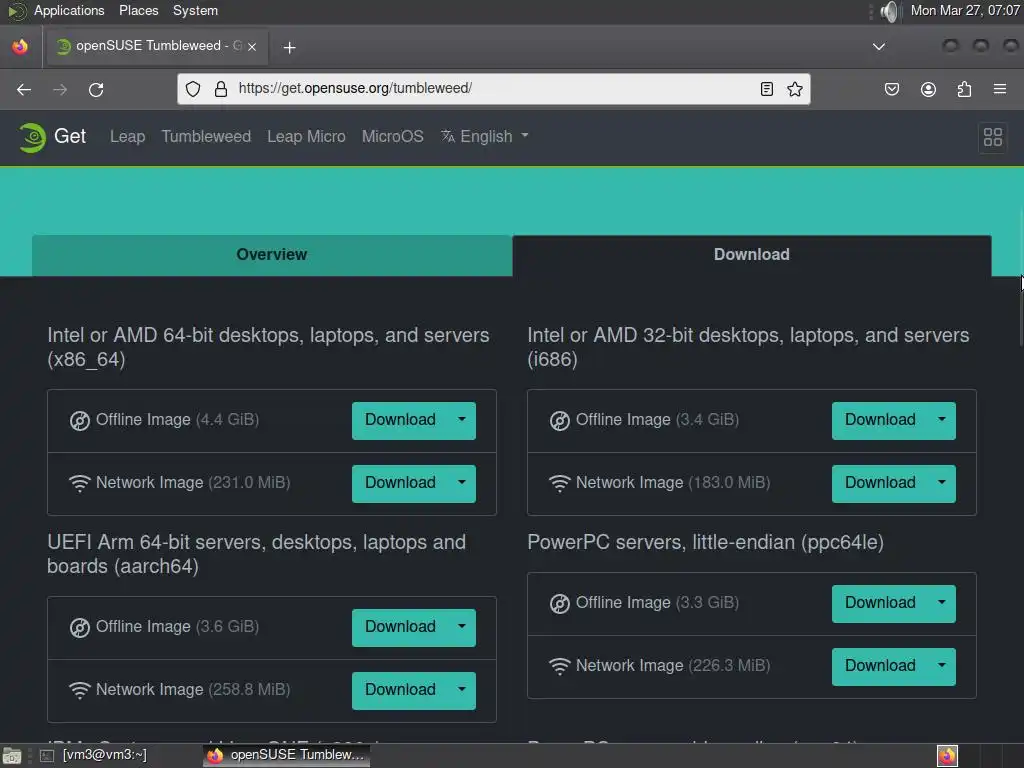The width and height of the screenshot is (1024, 768).
Task: Click the Firefox icon in bottom-right tray
Action: pyautogui.click(x=947, y=756)
